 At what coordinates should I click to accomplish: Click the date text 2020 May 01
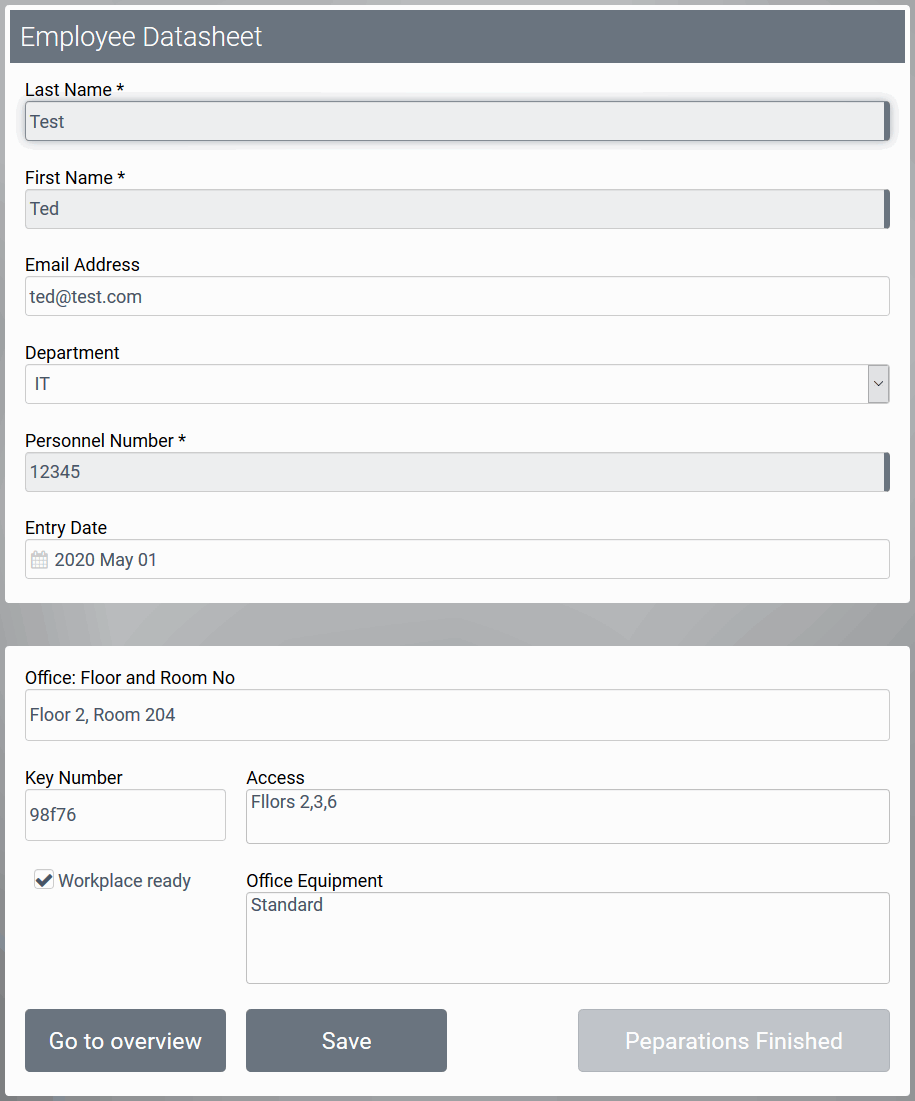tap(106, 560)
